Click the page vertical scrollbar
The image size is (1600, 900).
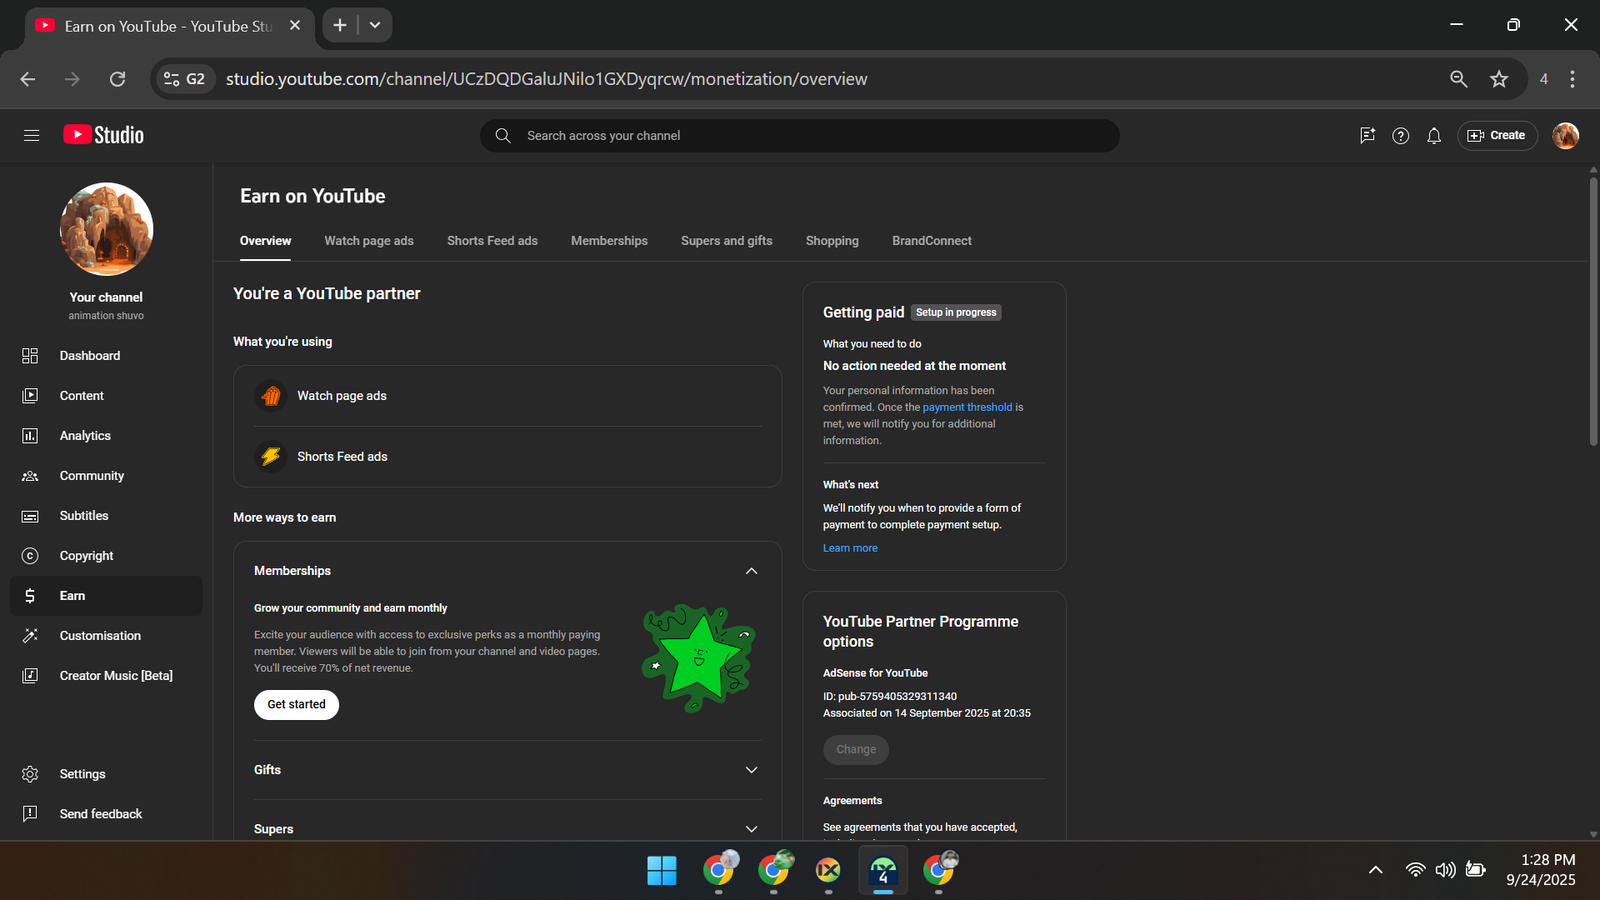tap(1593, 310)
